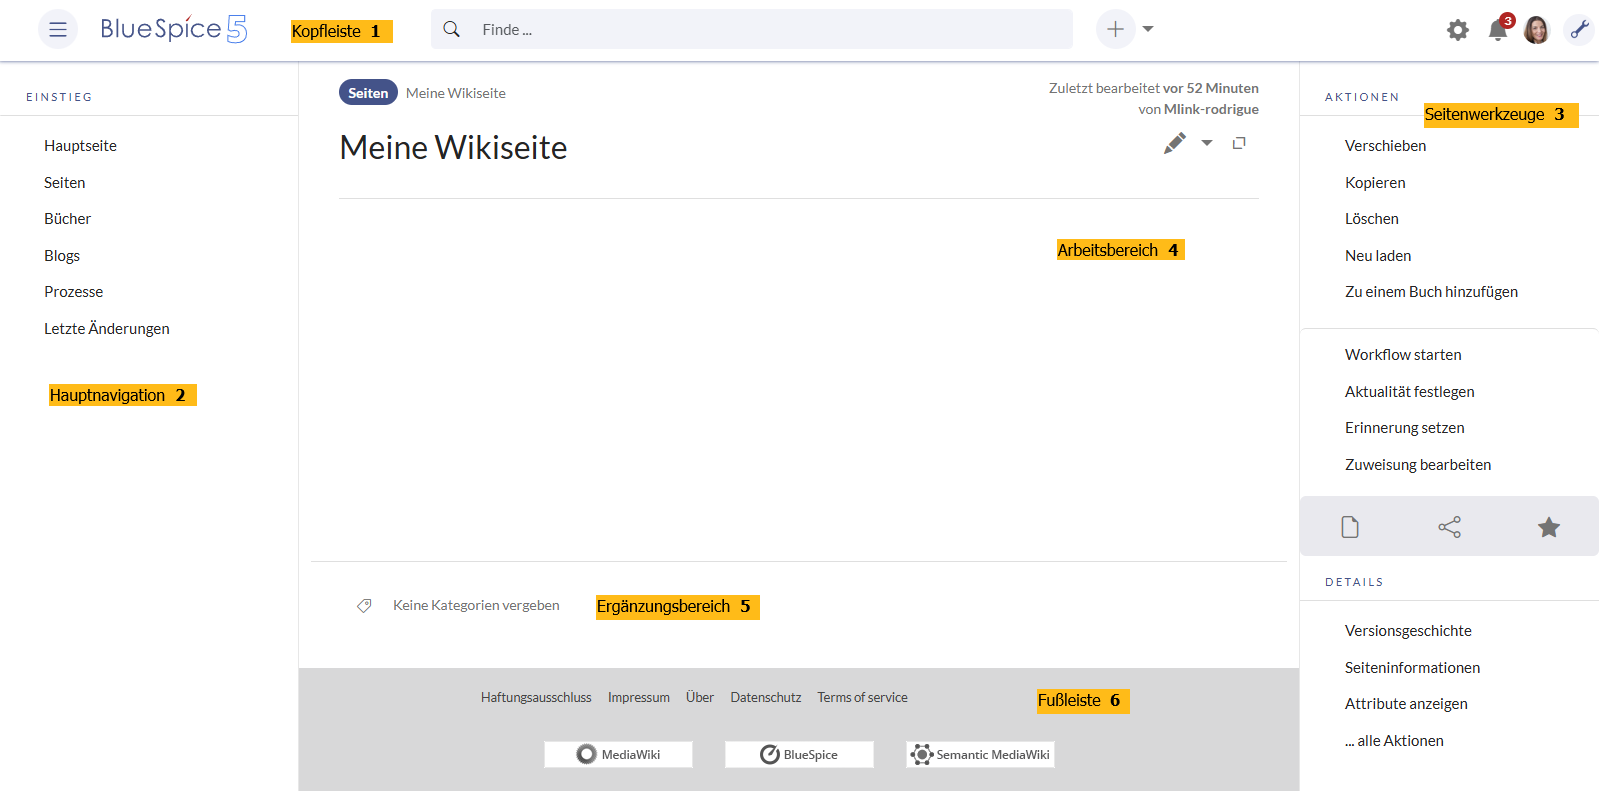Viewport: 1599px width, 791px height.
Task: Toggle the page tools wrench icon
Action: 1579,30
